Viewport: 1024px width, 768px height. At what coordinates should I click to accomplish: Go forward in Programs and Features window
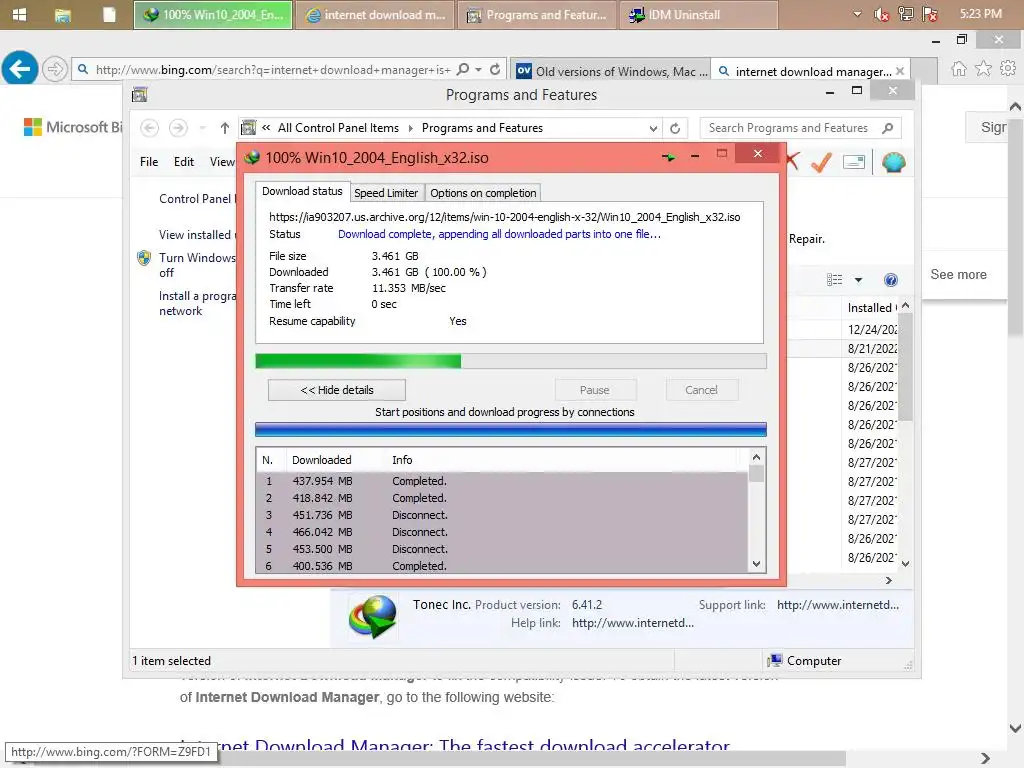pyautogui.click(x=178, y=128)
